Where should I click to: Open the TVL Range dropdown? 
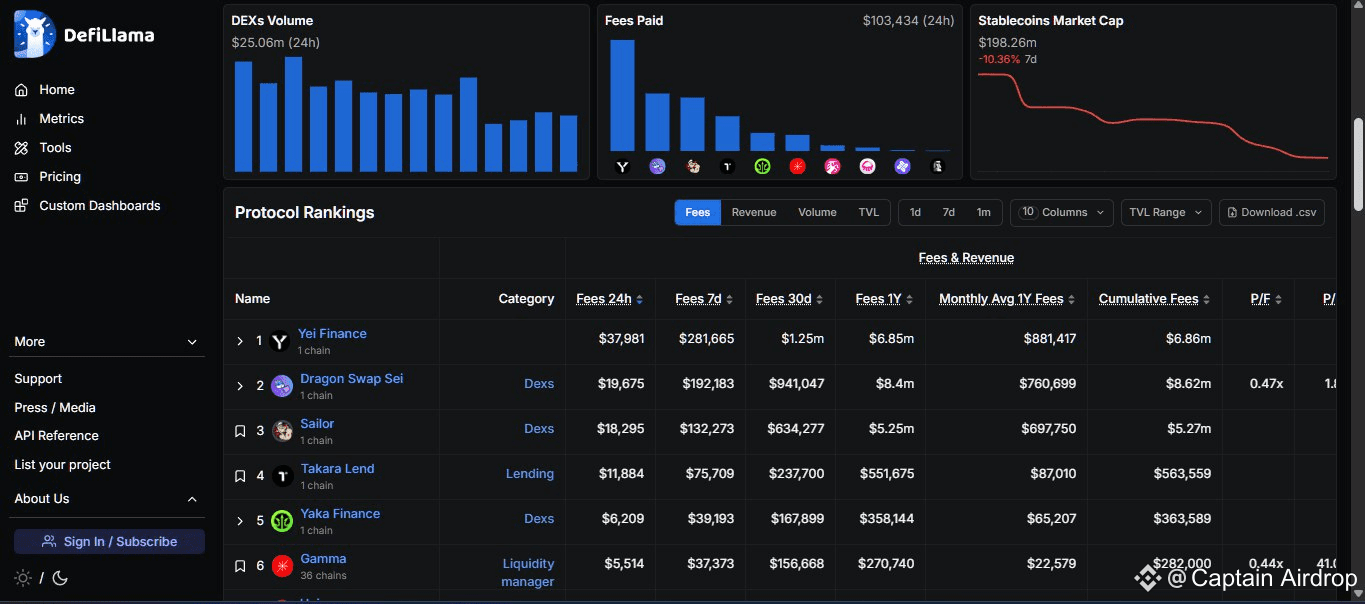1166,212
